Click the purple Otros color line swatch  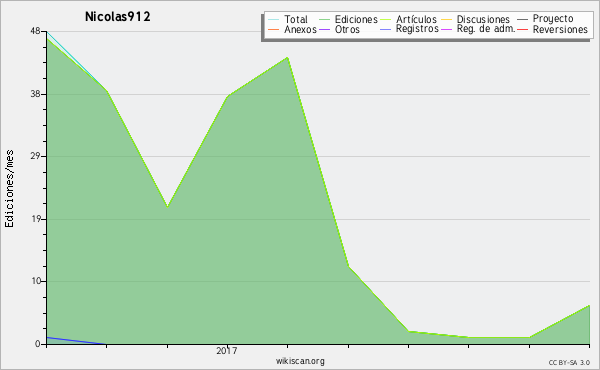tap(324, 29)
